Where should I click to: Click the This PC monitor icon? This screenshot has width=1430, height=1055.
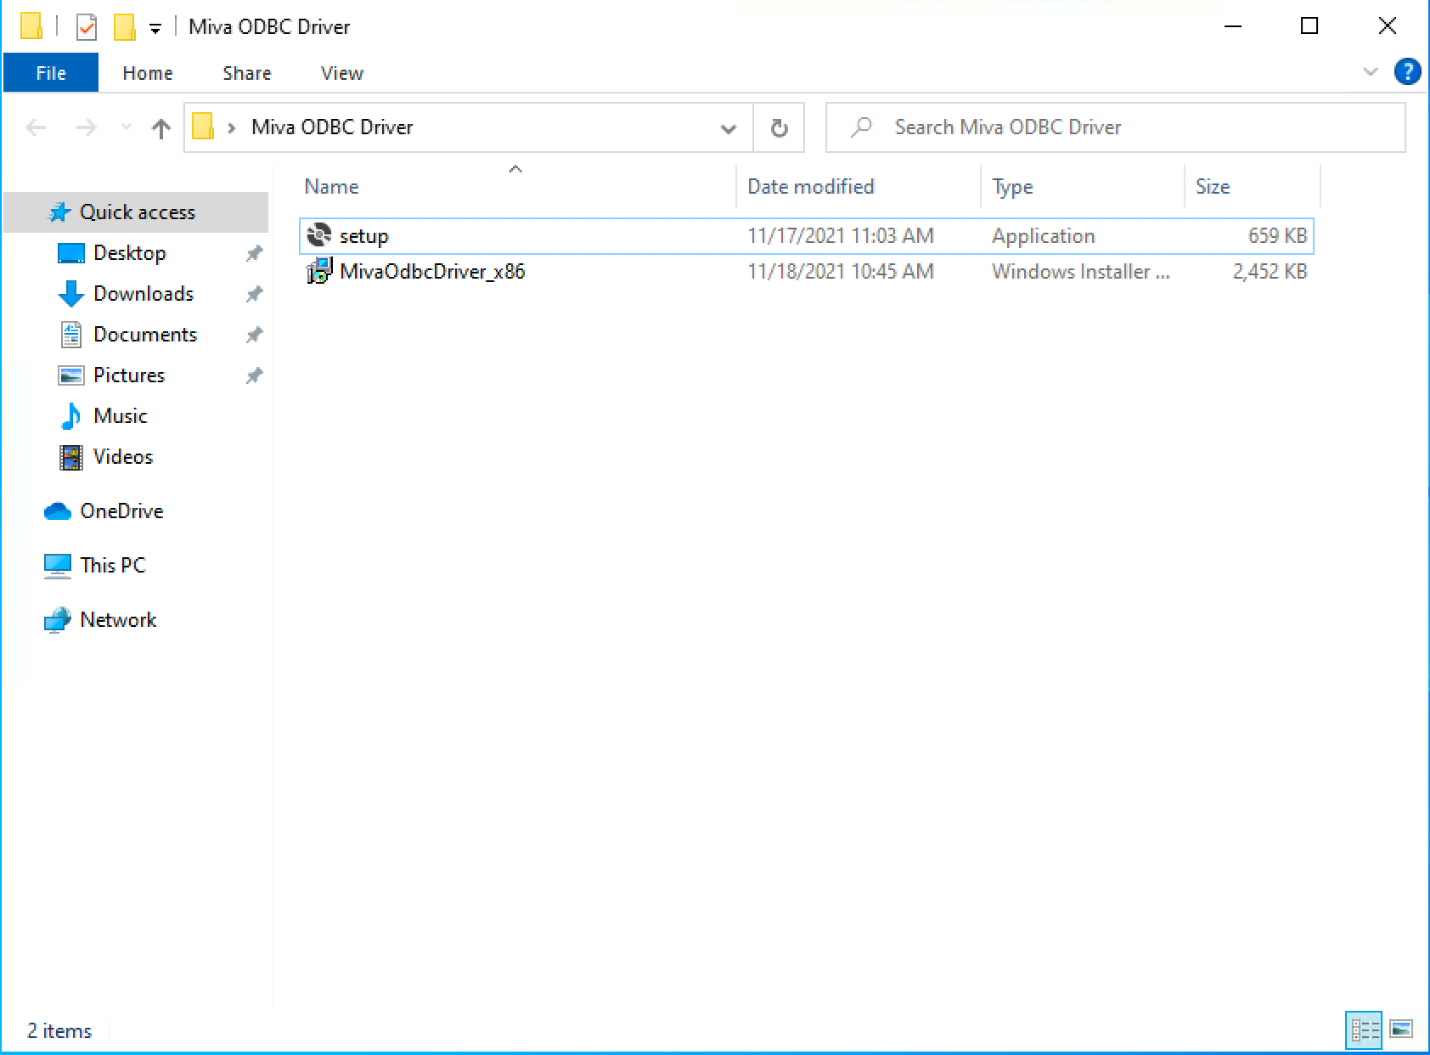pos(58,566)
